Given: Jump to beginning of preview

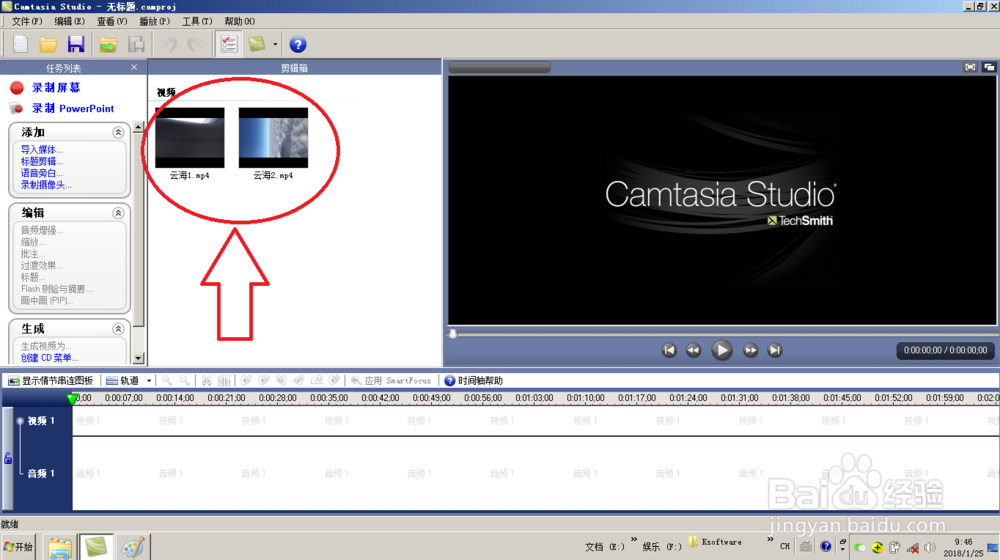Looking at the screenshot, I should tap(669, 350).
